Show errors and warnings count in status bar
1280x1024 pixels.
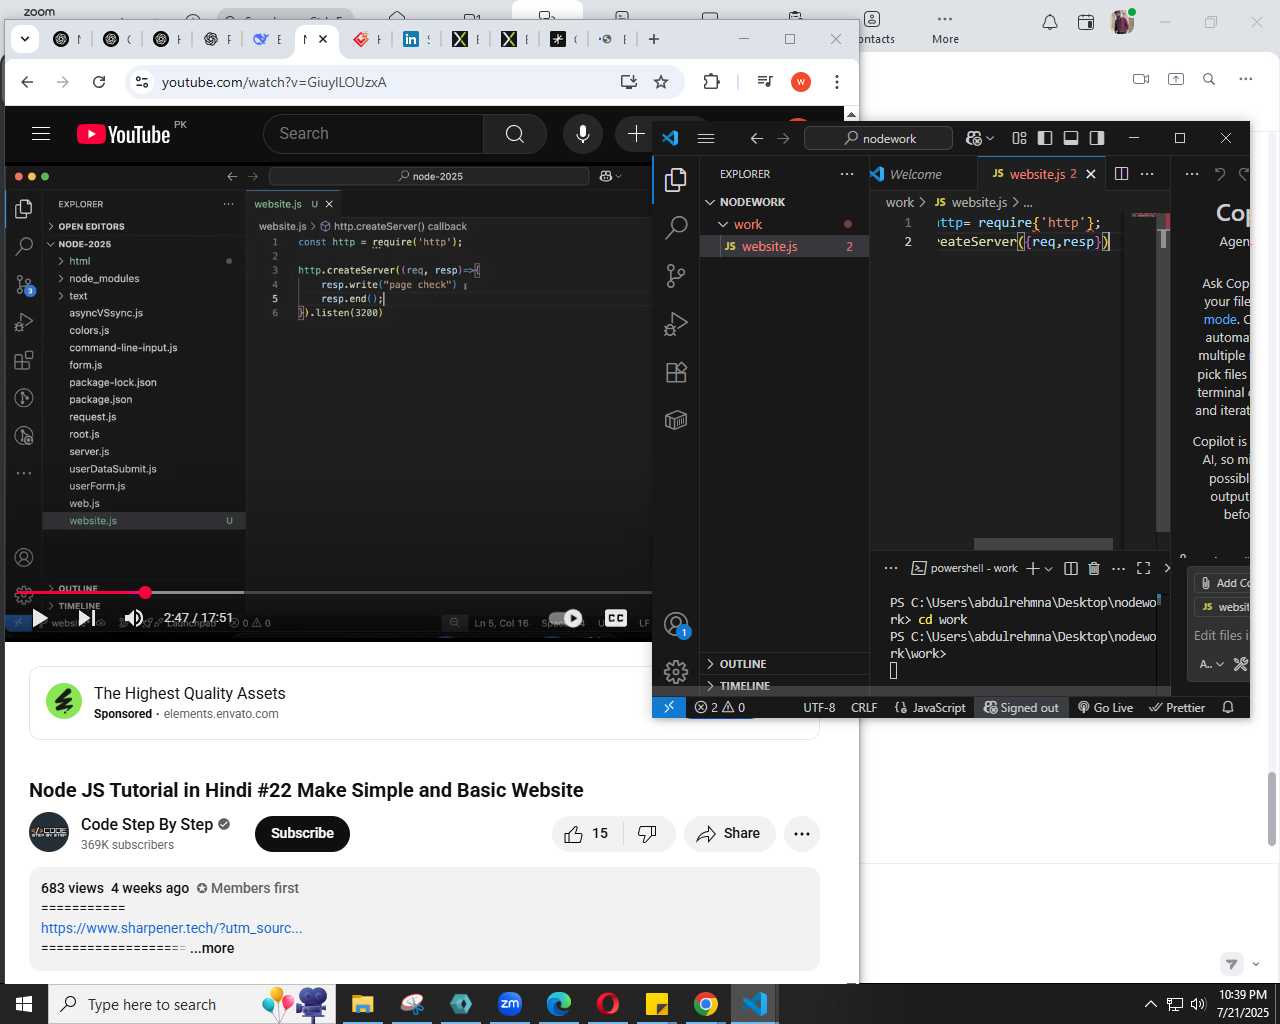[720, 707]
